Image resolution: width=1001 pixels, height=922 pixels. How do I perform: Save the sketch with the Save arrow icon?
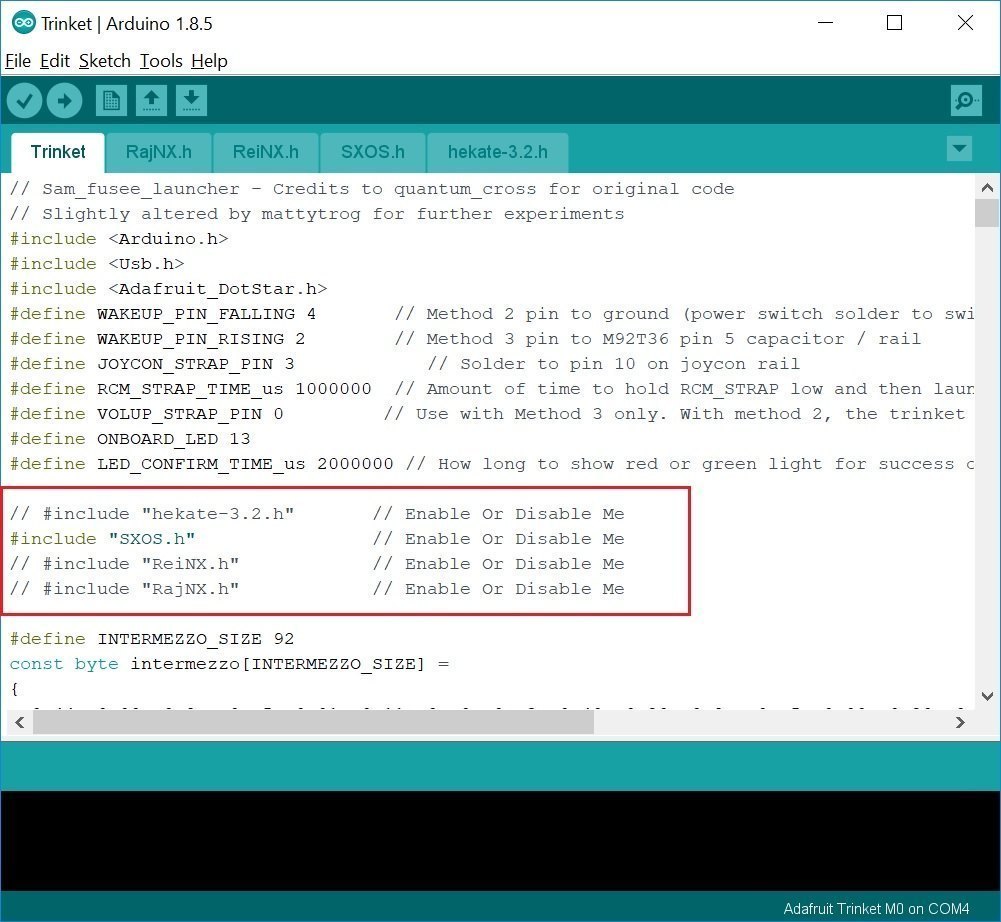pos(191,100)
